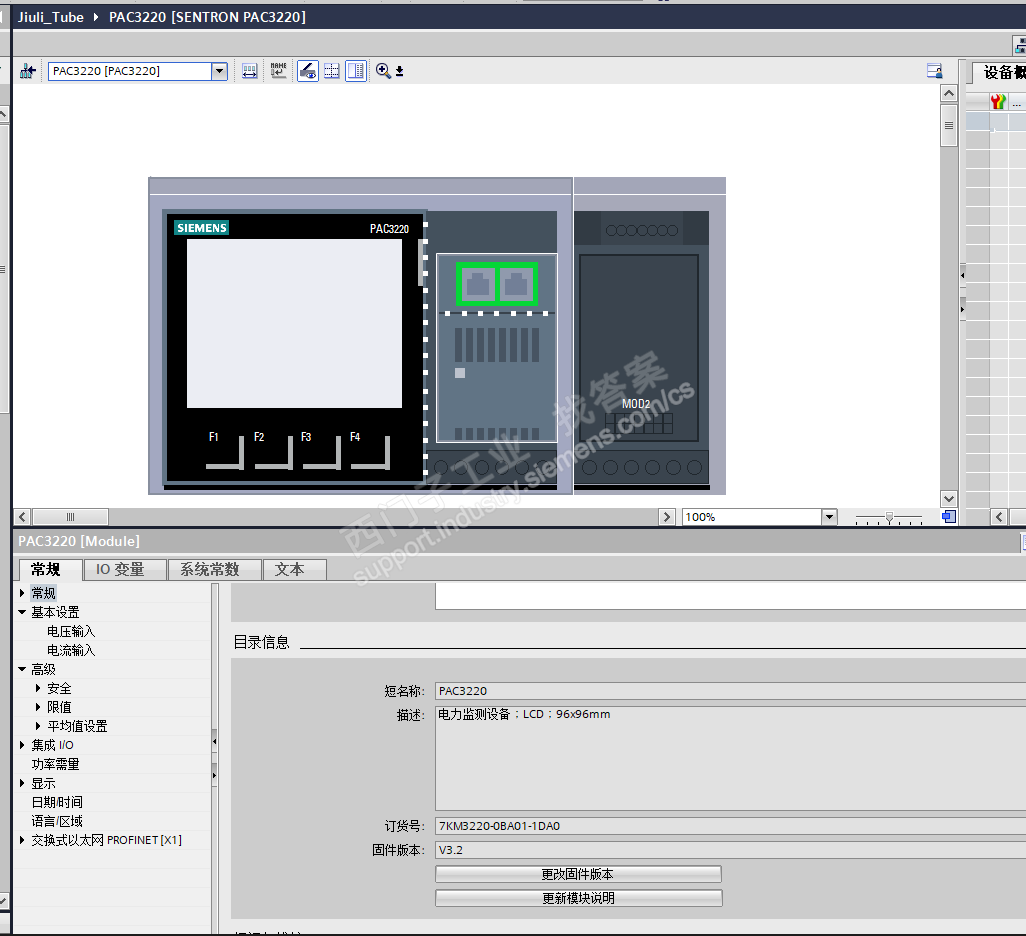Click the 更改固件版本 button

tap(578, 874)
